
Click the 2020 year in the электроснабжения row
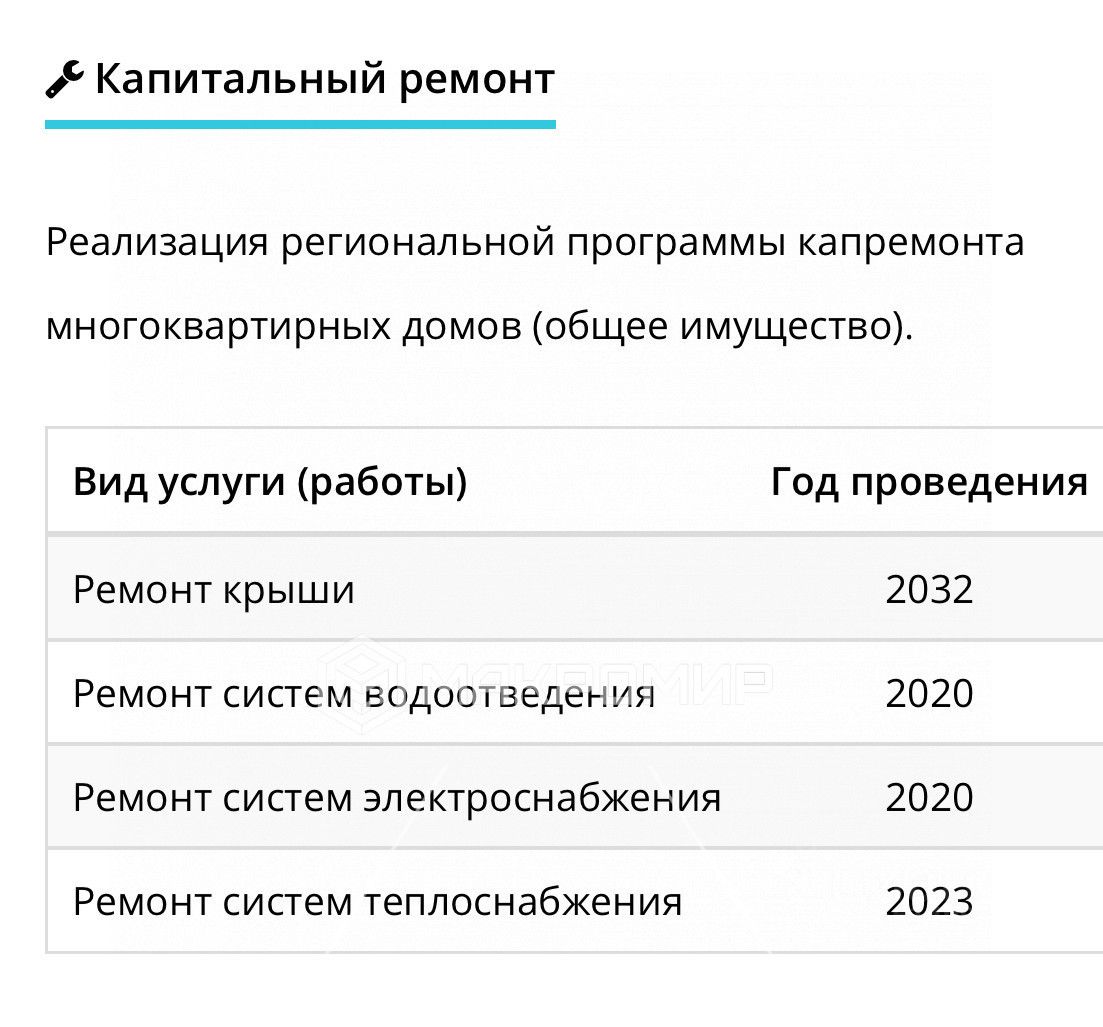929,797
